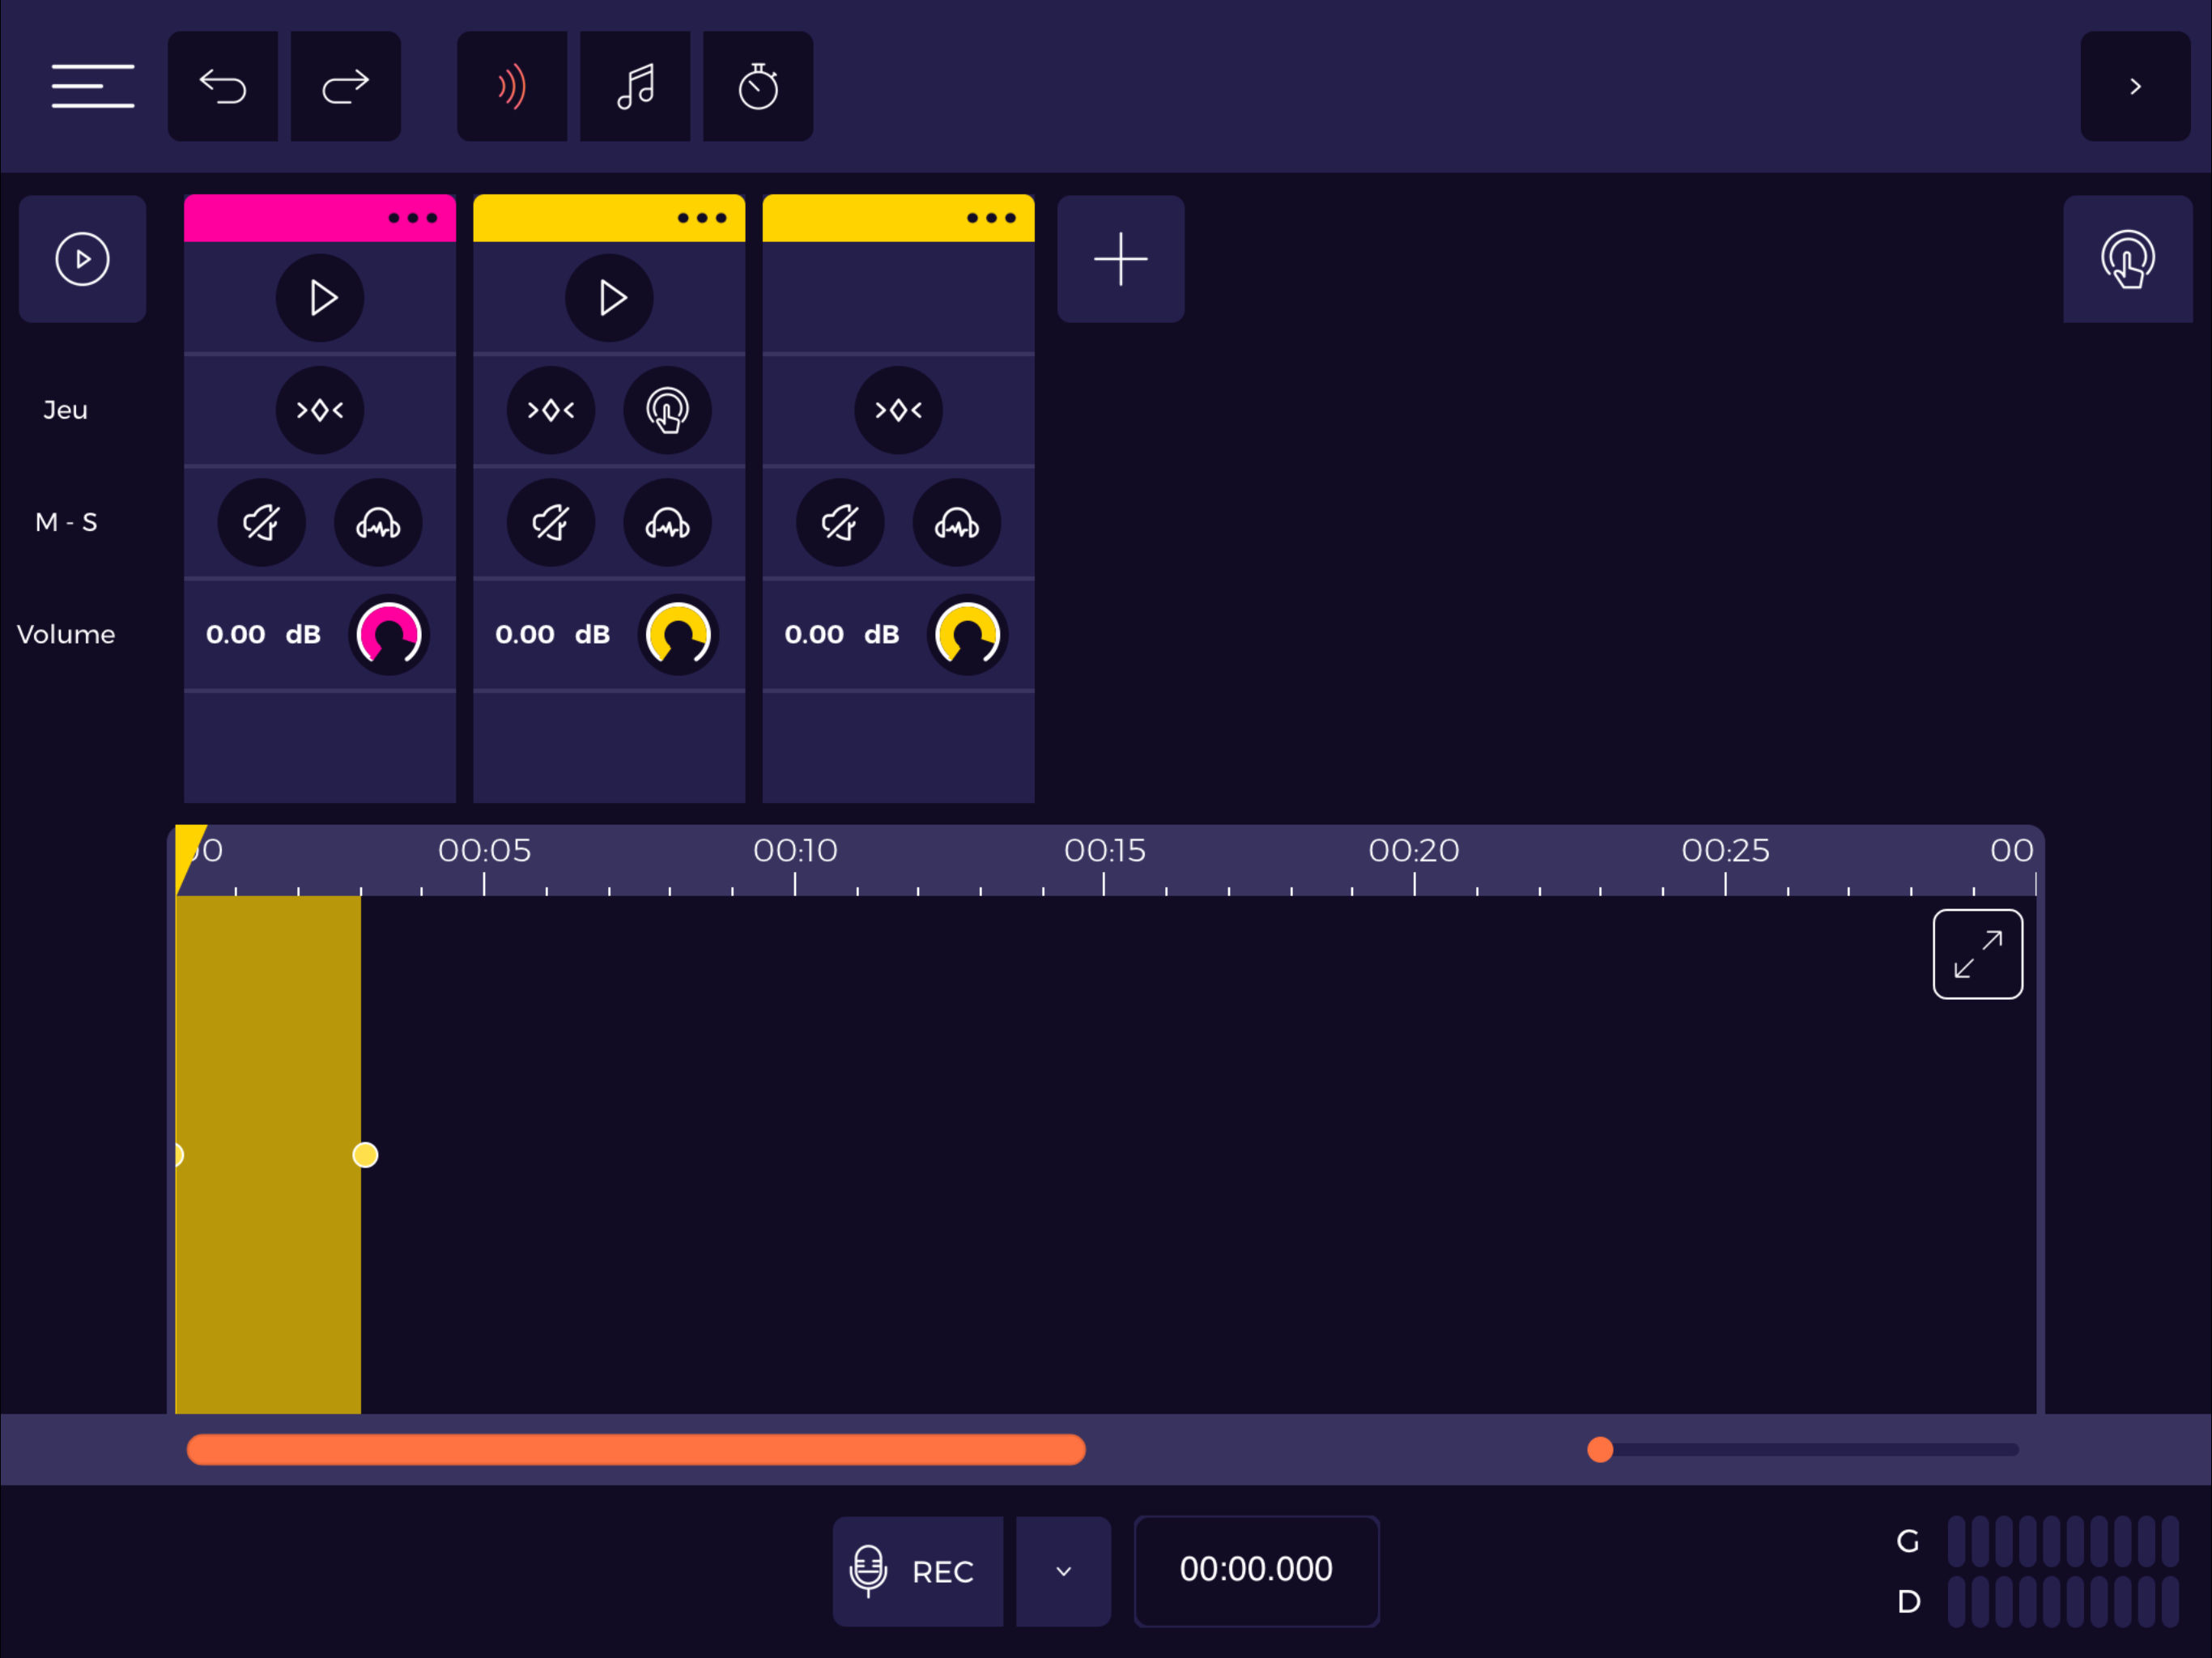Open the hamburger main menu
2212x1658 pixels.
click(x=93, y=86)
